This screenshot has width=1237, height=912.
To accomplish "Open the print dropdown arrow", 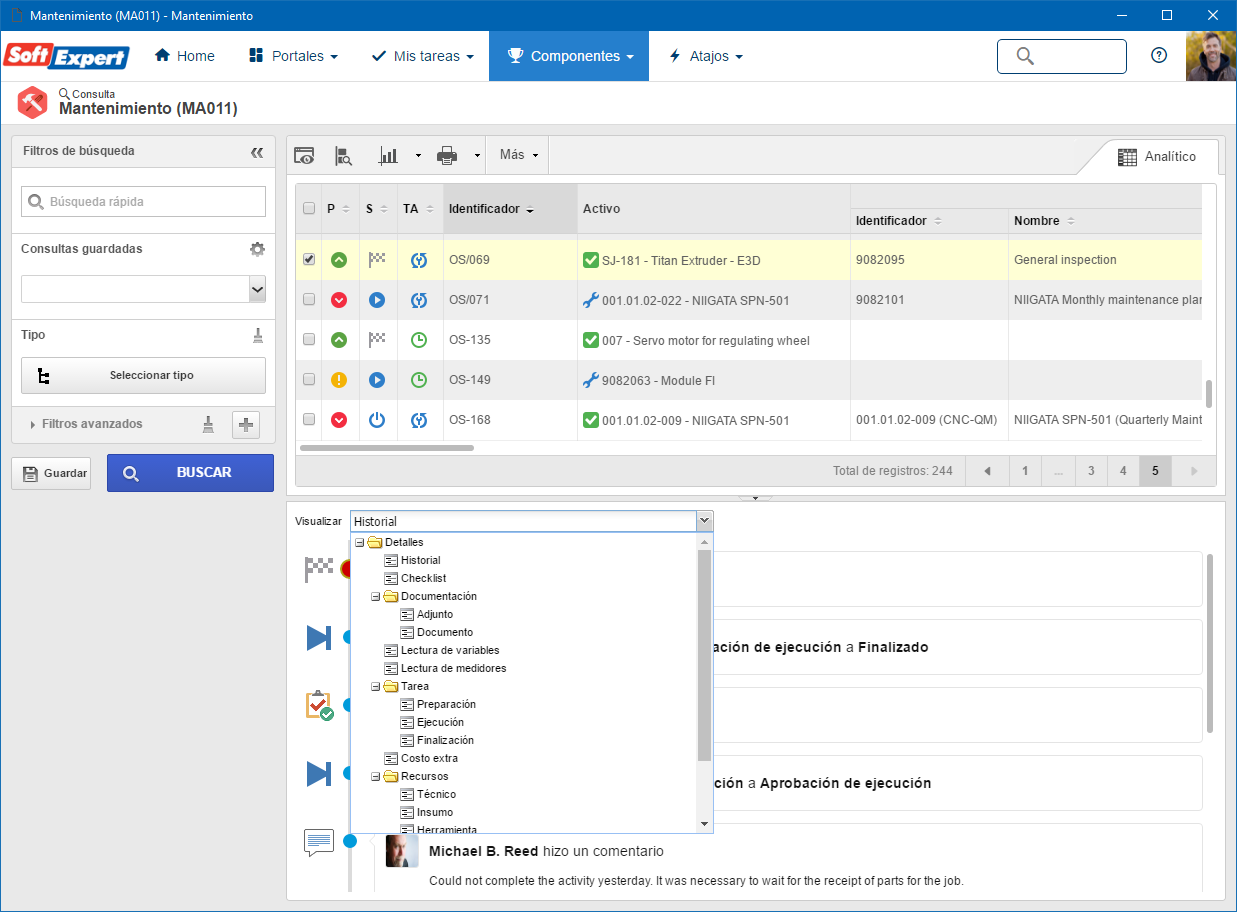I will [477, 156].
